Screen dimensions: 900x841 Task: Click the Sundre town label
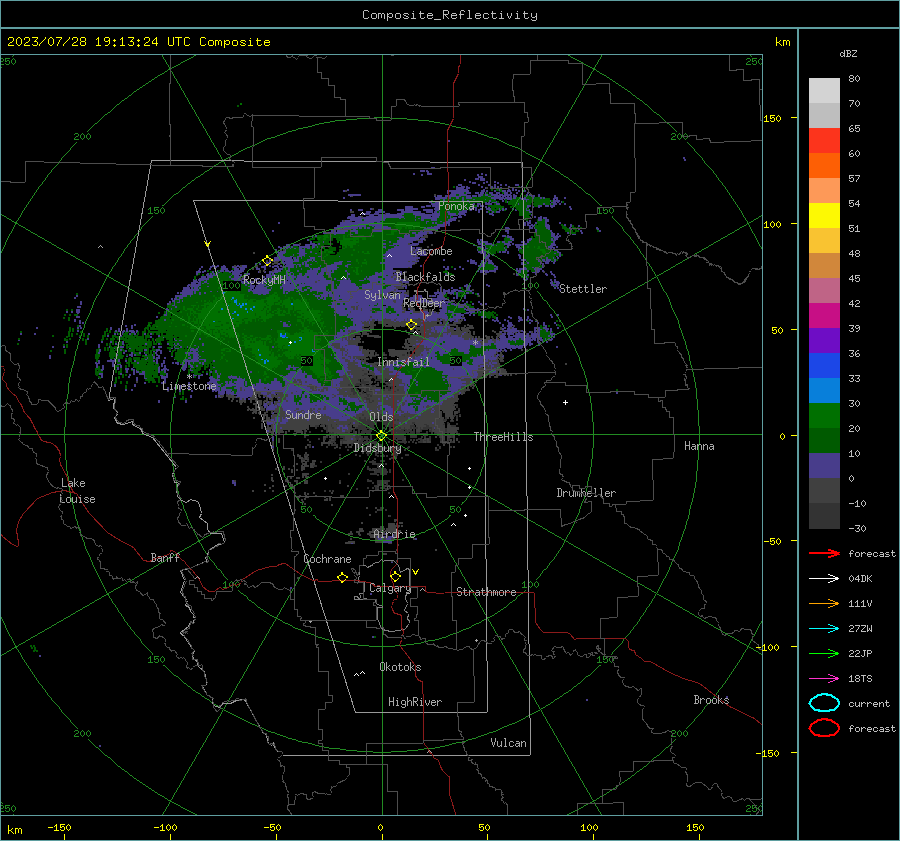[x=304, y=414]
